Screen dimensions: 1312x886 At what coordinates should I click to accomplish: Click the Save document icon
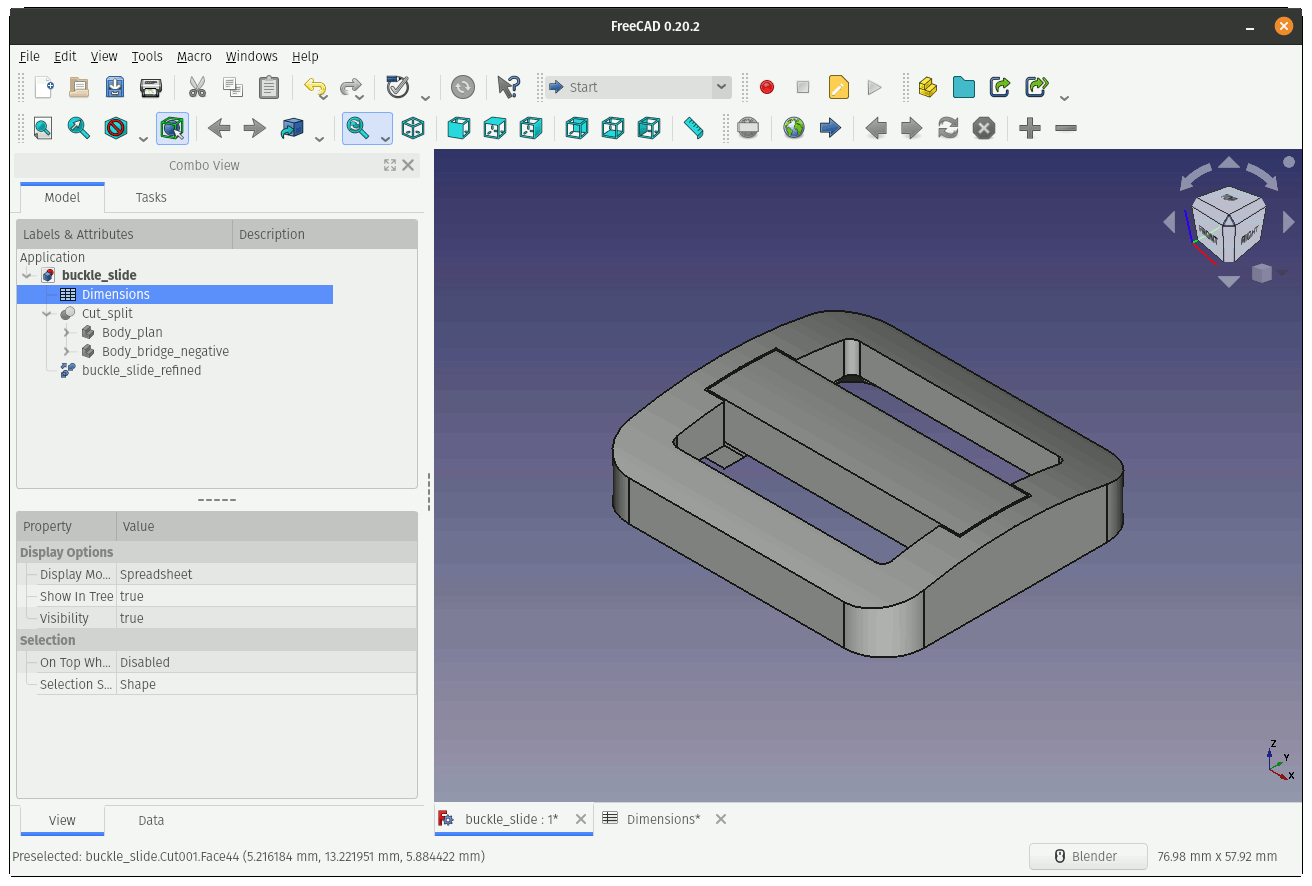(115, 87)
